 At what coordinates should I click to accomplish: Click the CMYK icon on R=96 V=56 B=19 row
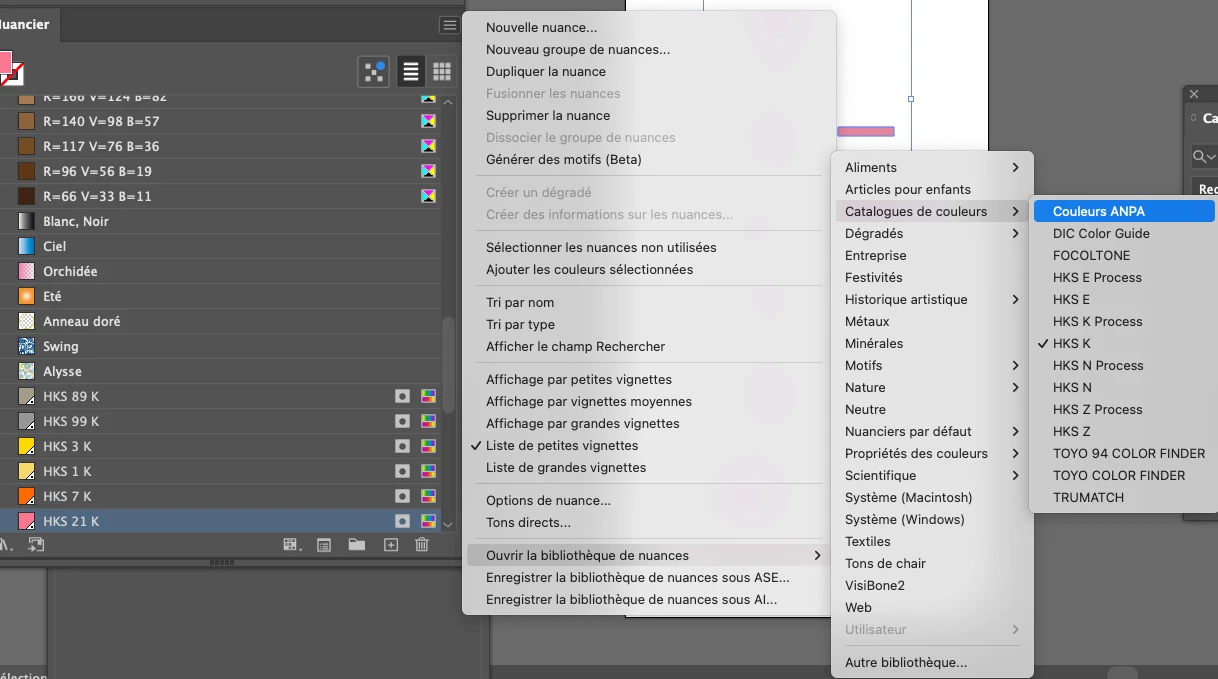click(428, 171)
